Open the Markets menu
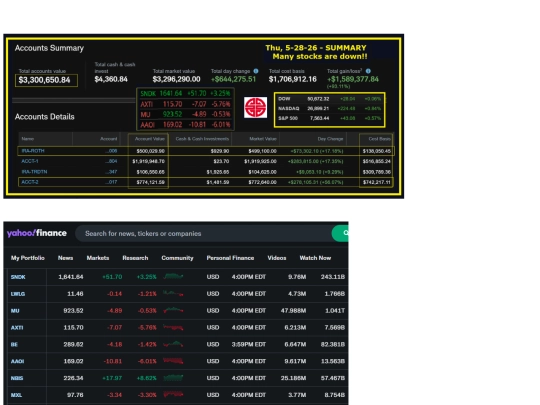Screen dimensions: 540x405 pyautogui.click(x=98, y=258)
